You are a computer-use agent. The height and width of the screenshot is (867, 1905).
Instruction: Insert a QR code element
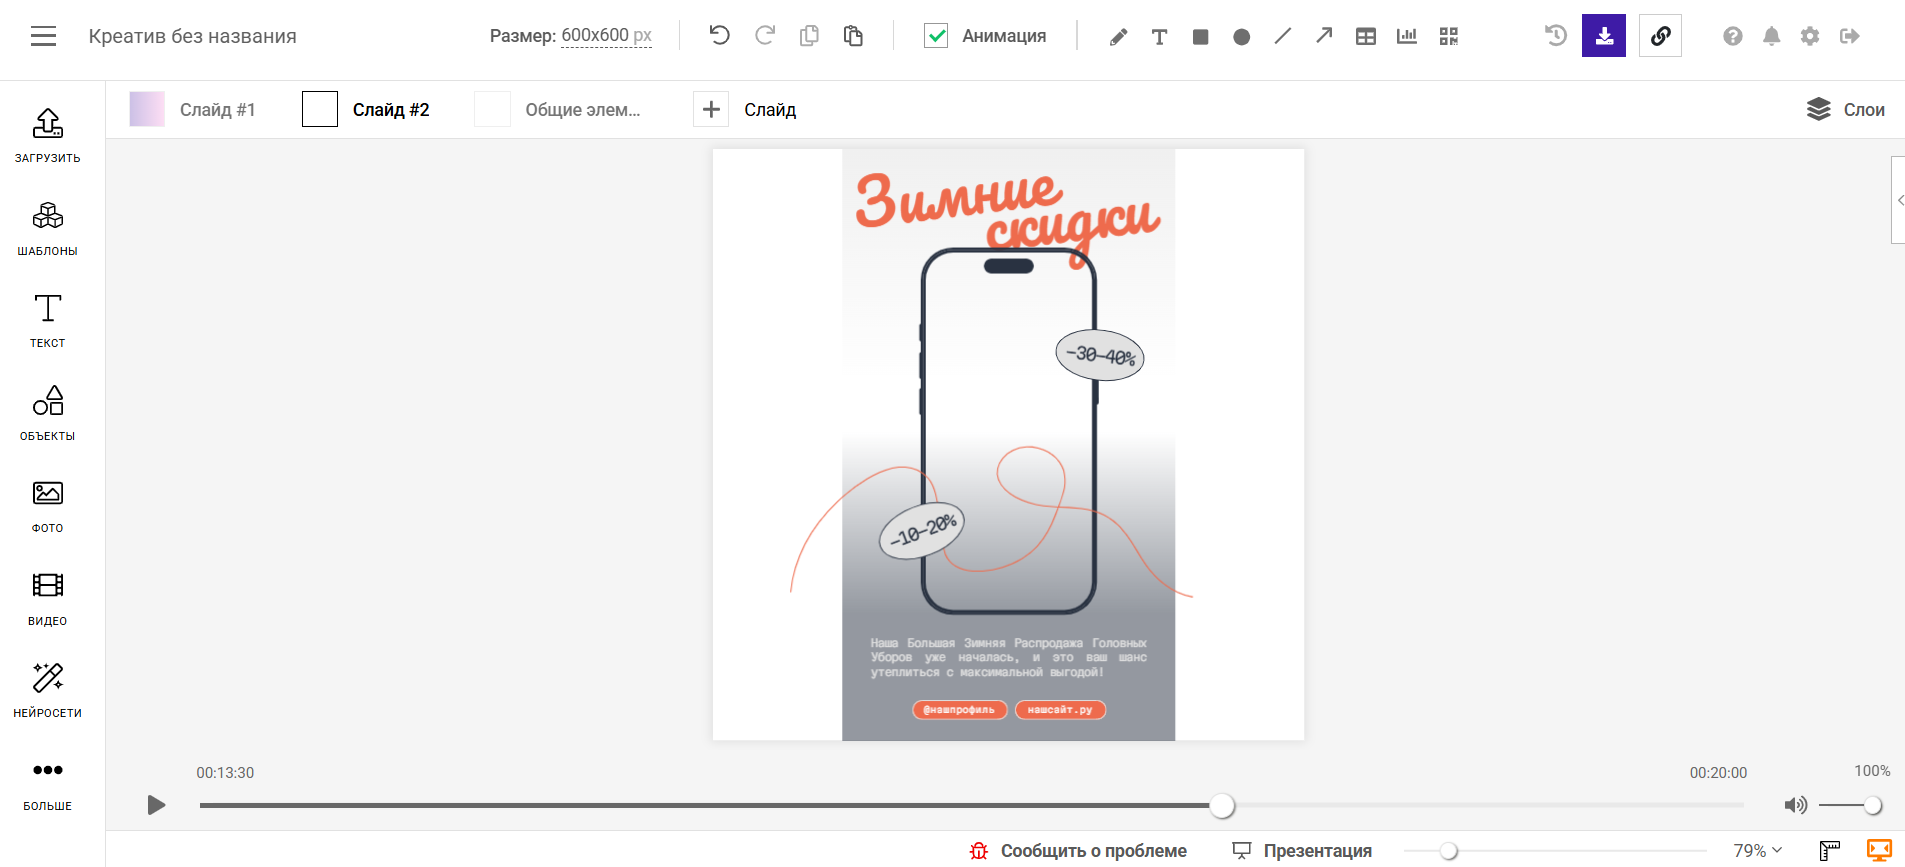(x=1448, y=37)
